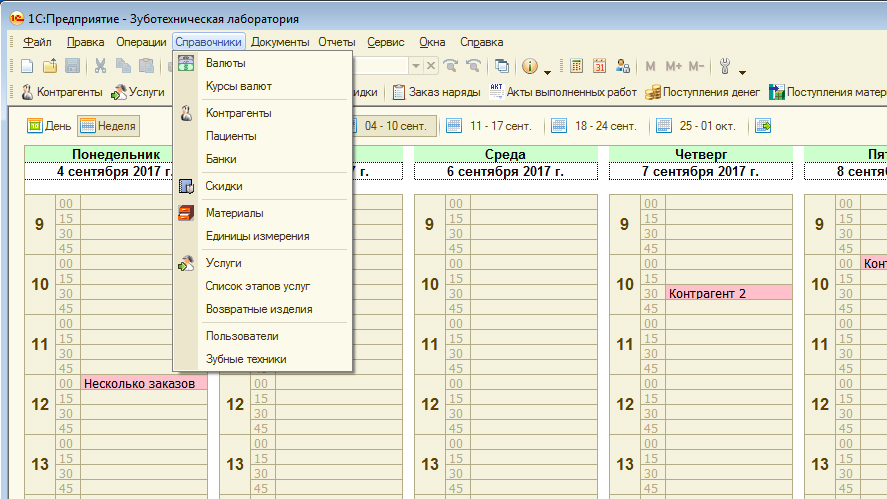Click Поступления денег toolbar button
This screenshot has height=499, width=887.
click(x=702, y=92)
